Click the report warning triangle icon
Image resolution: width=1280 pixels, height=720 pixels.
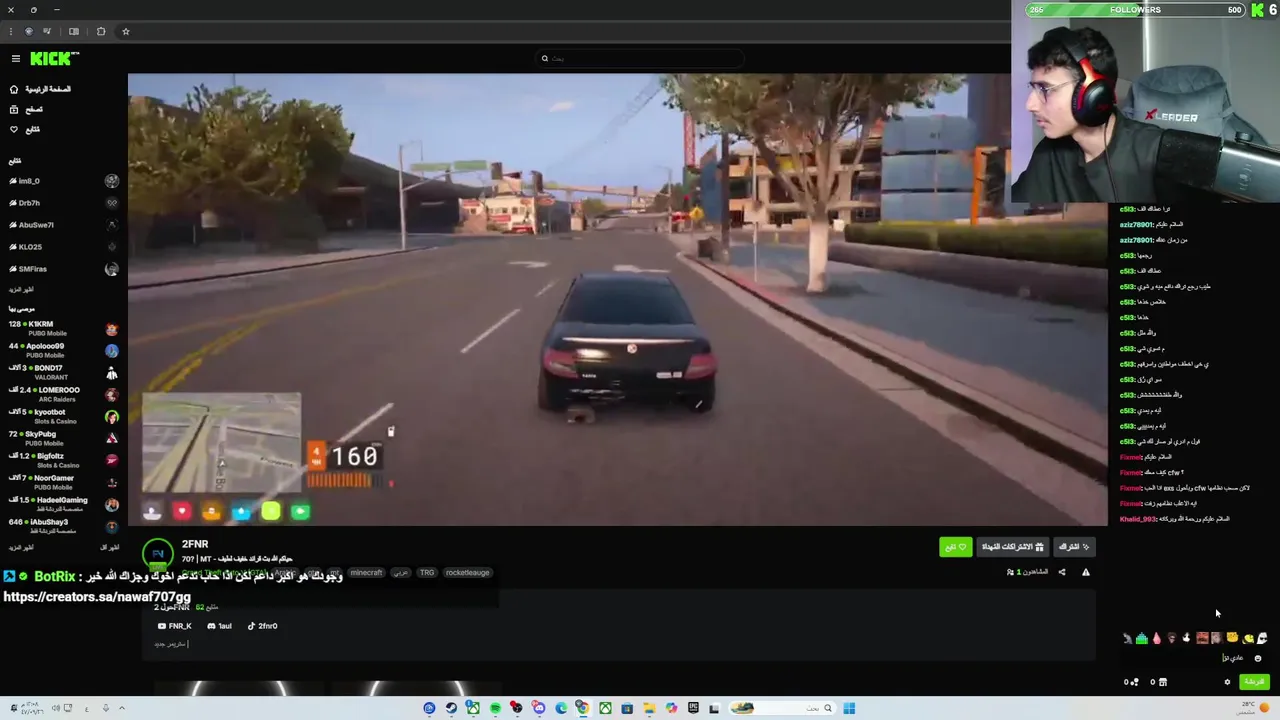(1086, 572)
